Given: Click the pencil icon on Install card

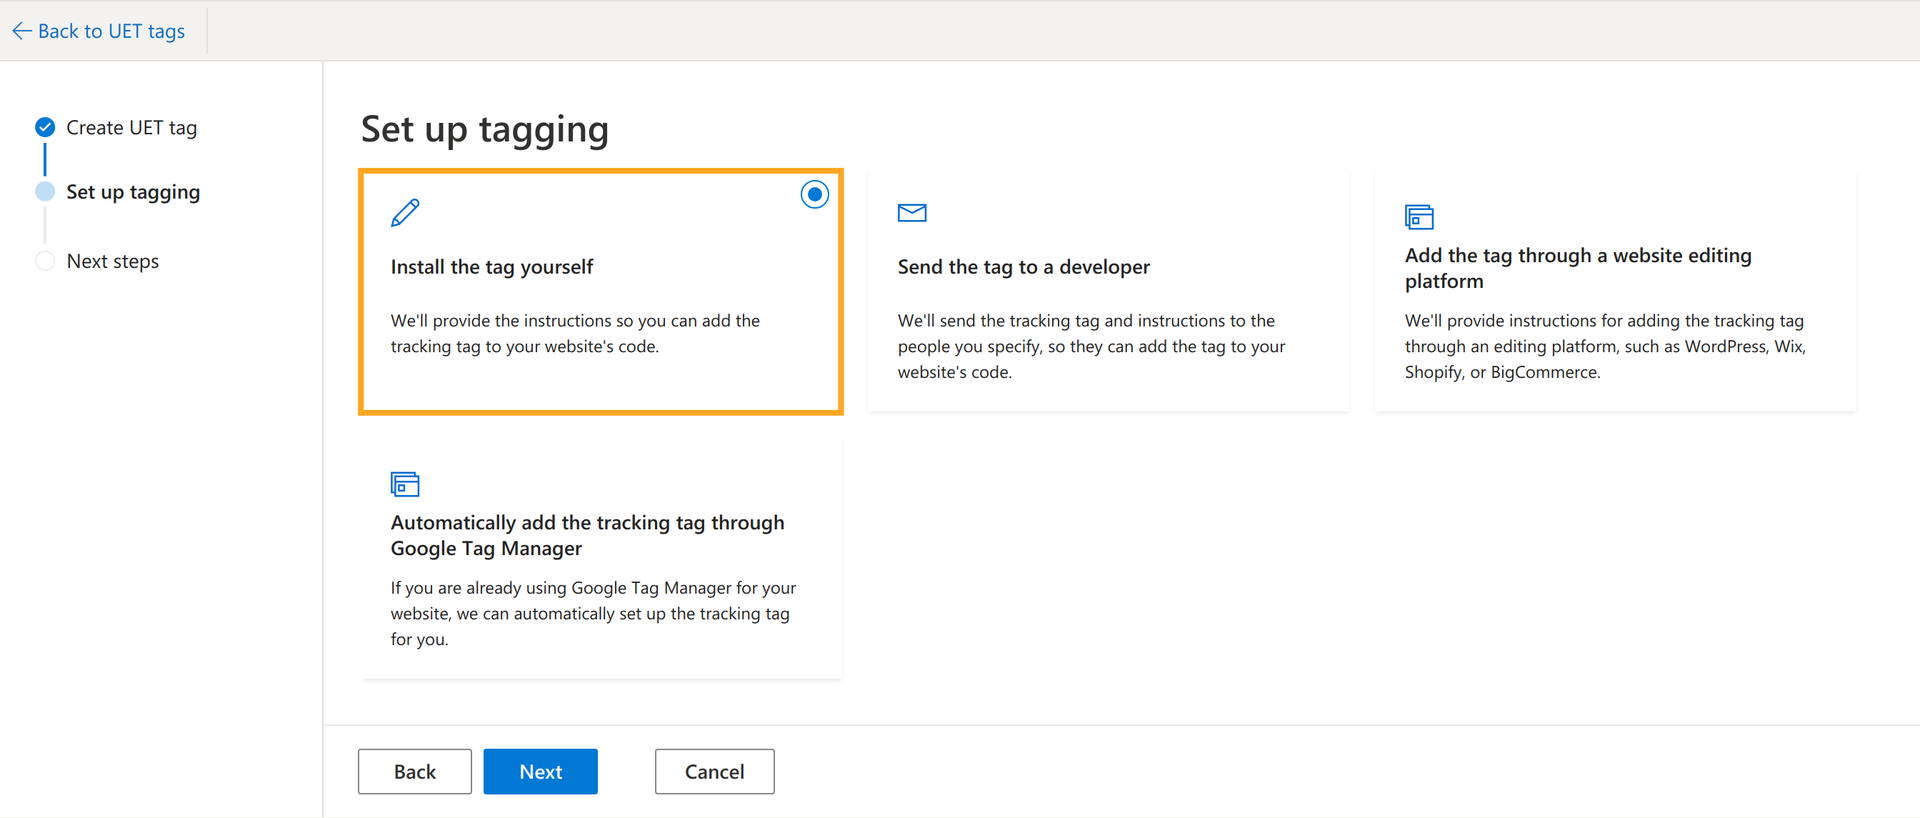Looking at the screenshot, I should [405, 213].
